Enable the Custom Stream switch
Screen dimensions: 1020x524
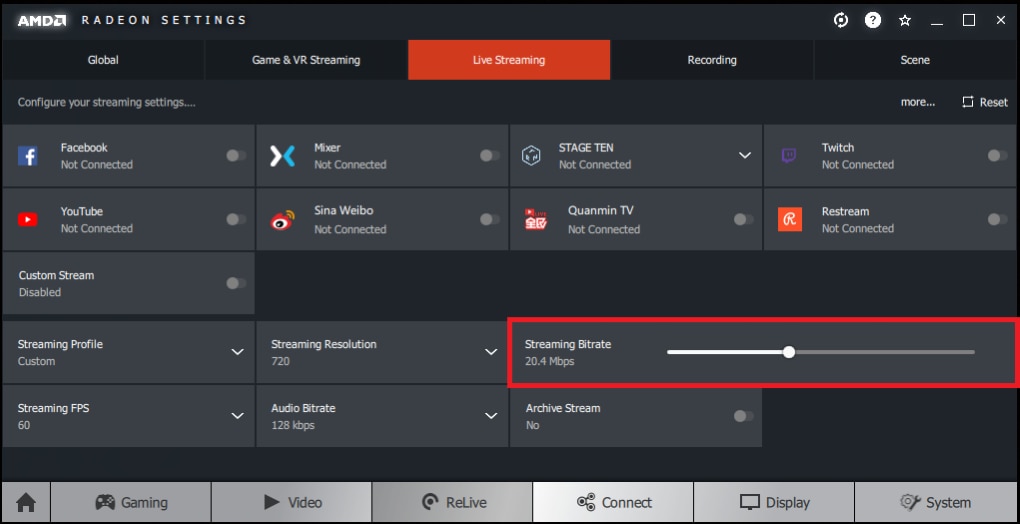pos(236,283)
